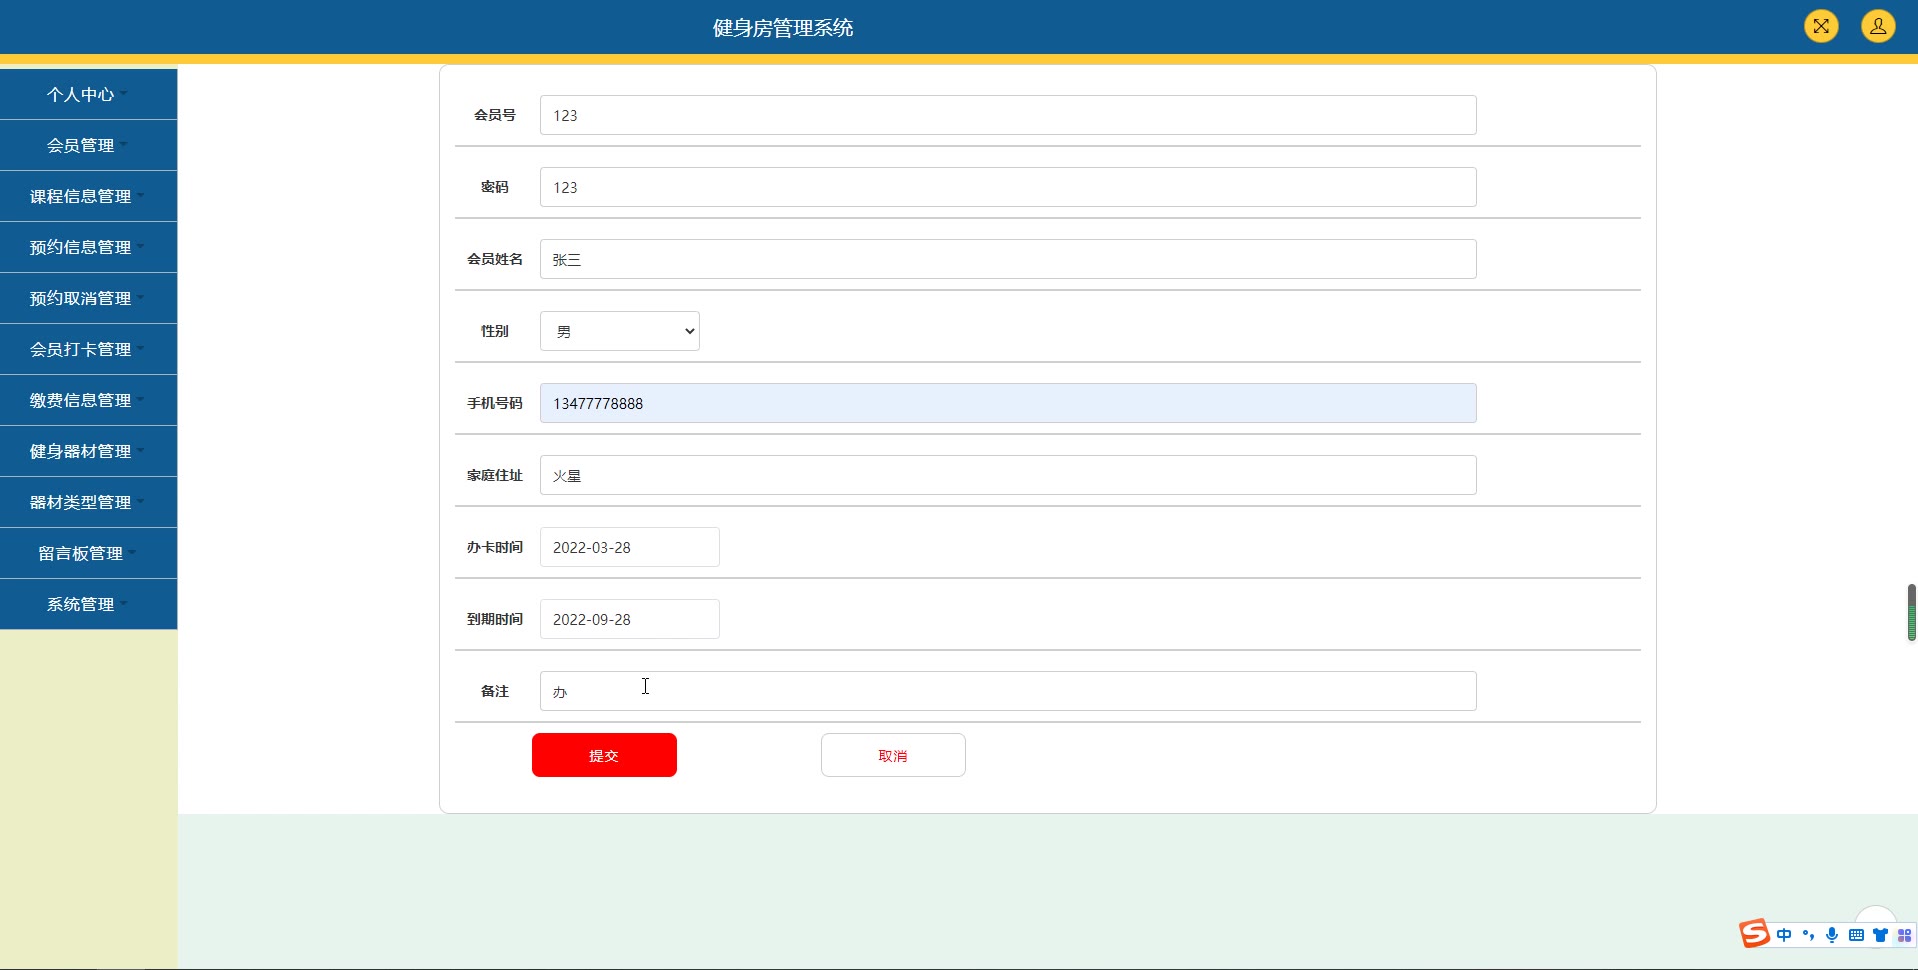The height and width of the screenshot is (970, 1918).
Task: Click the 到期时间 field label
Action: click(495, 619)
